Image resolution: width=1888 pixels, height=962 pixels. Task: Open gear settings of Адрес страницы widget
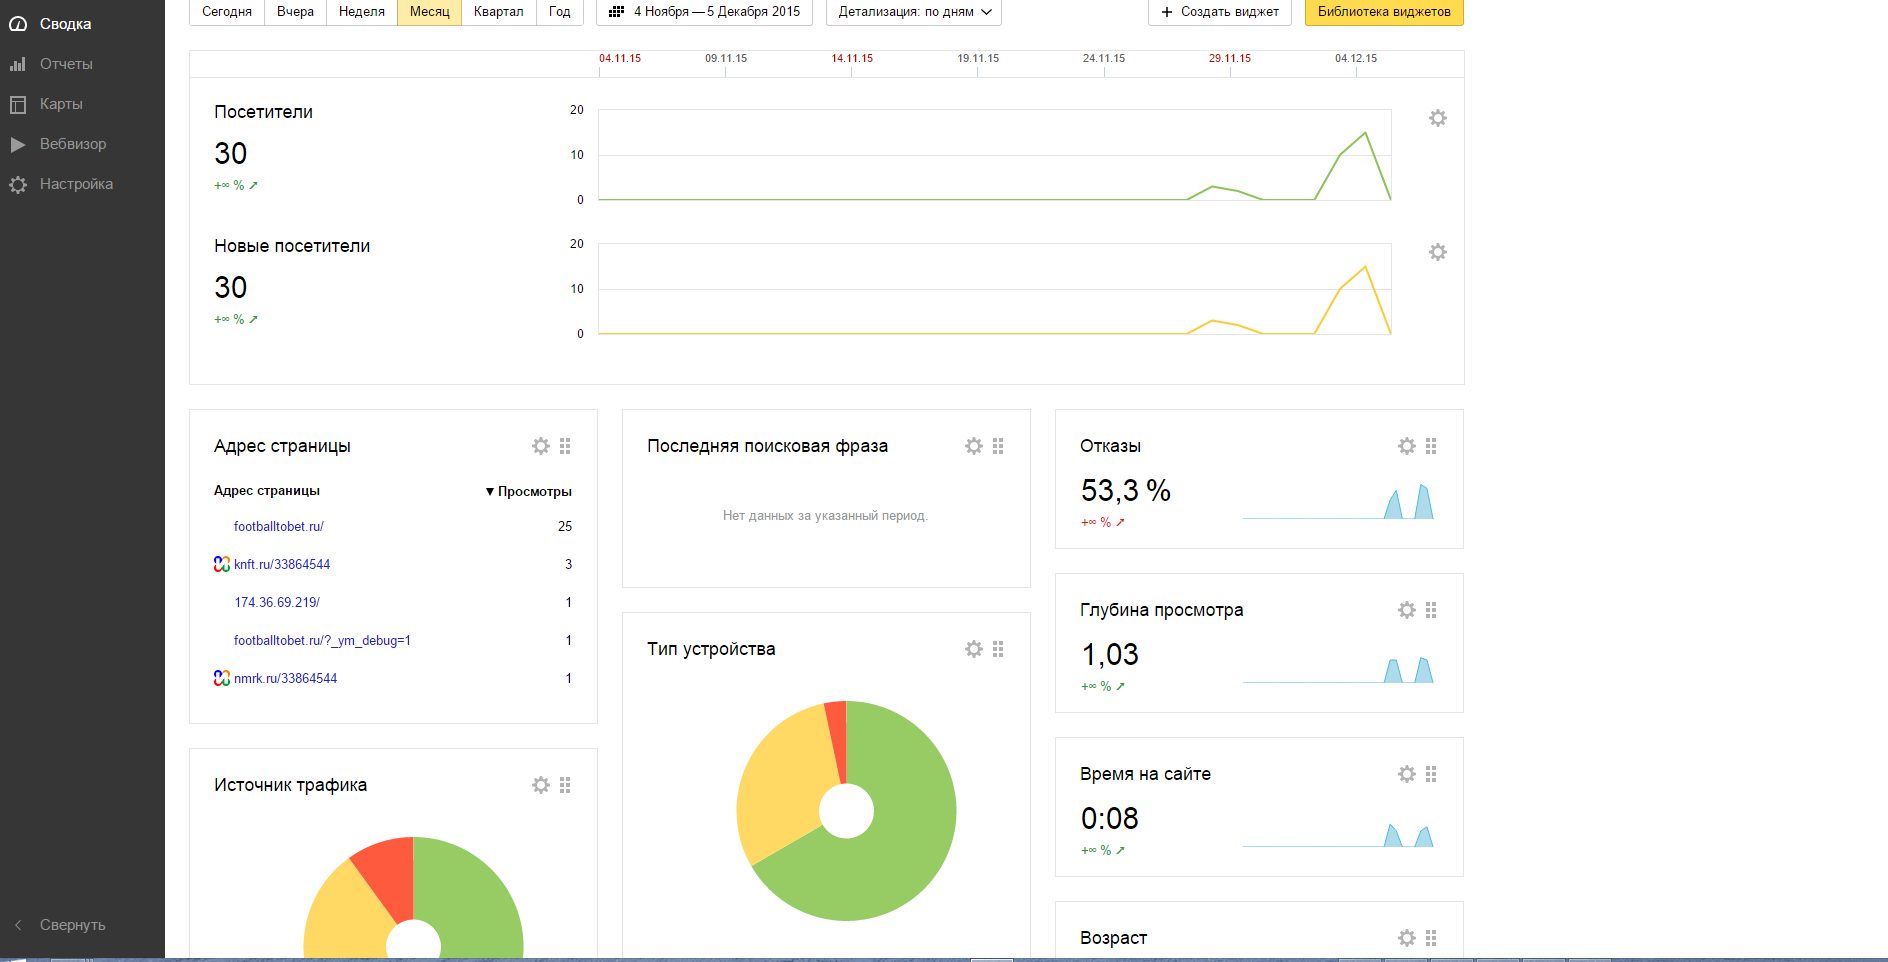click(x=541, y=446)
